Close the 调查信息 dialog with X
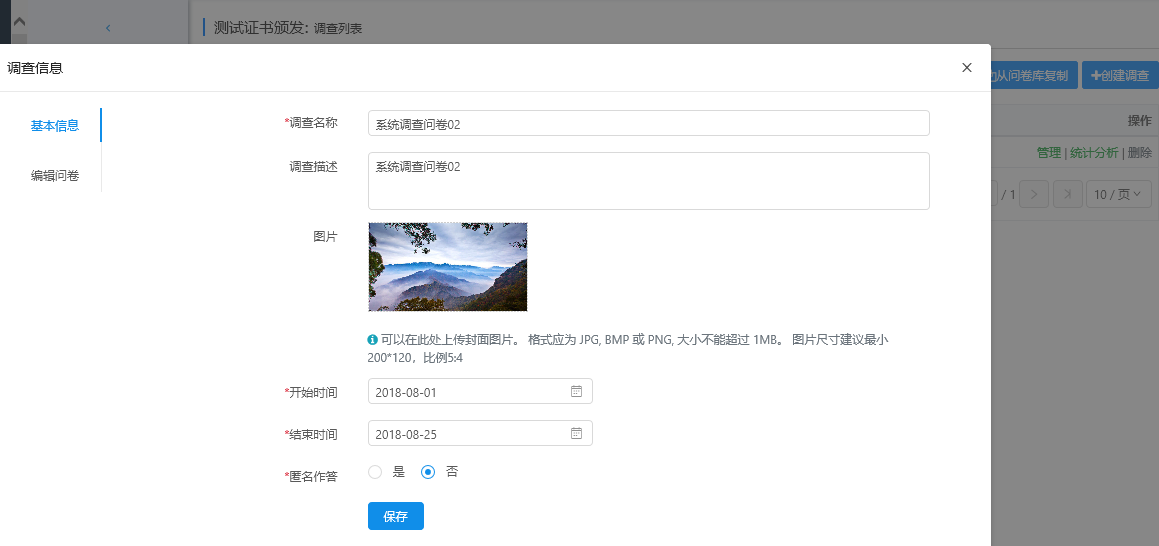Viewport: 1159px width, 546px height. click(966, 68)
